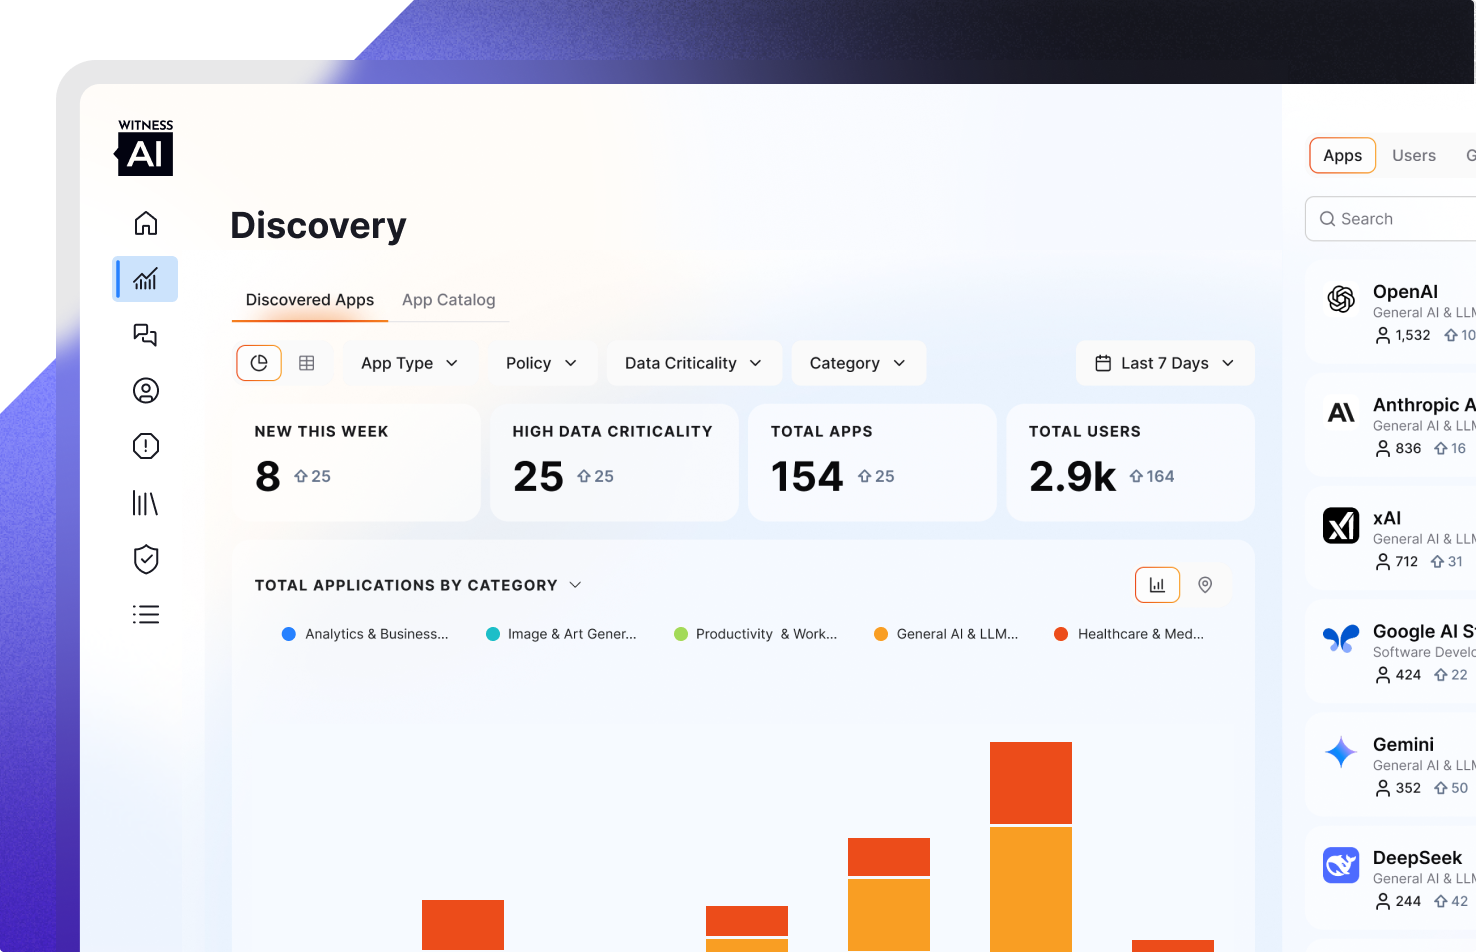Click the Total Apps stat card
The height and width of the screenshot is (952, 1476).
point(872,463)
